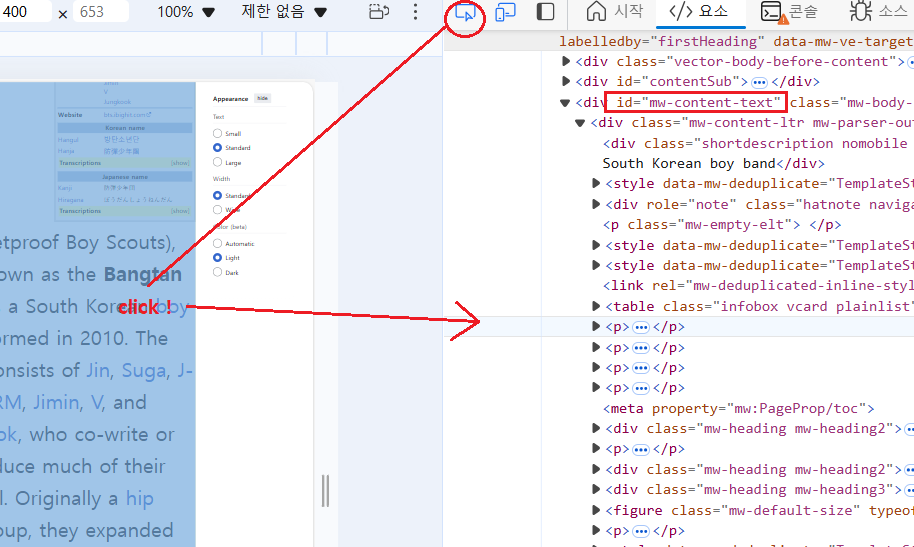Open the V link in the article
Image resolution: width=914 pixels, height=547 pixels.
tap(96, 402)
